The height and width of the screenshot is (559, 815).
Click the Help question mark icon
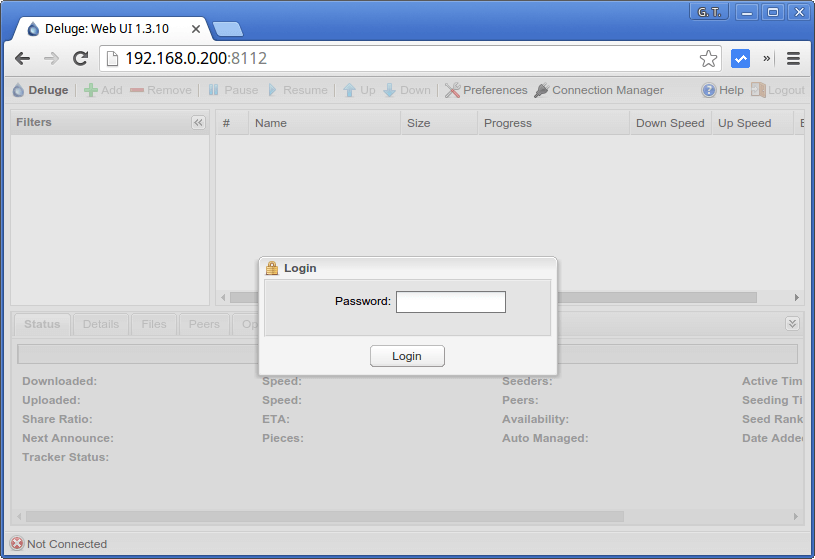tap(709, 90)
